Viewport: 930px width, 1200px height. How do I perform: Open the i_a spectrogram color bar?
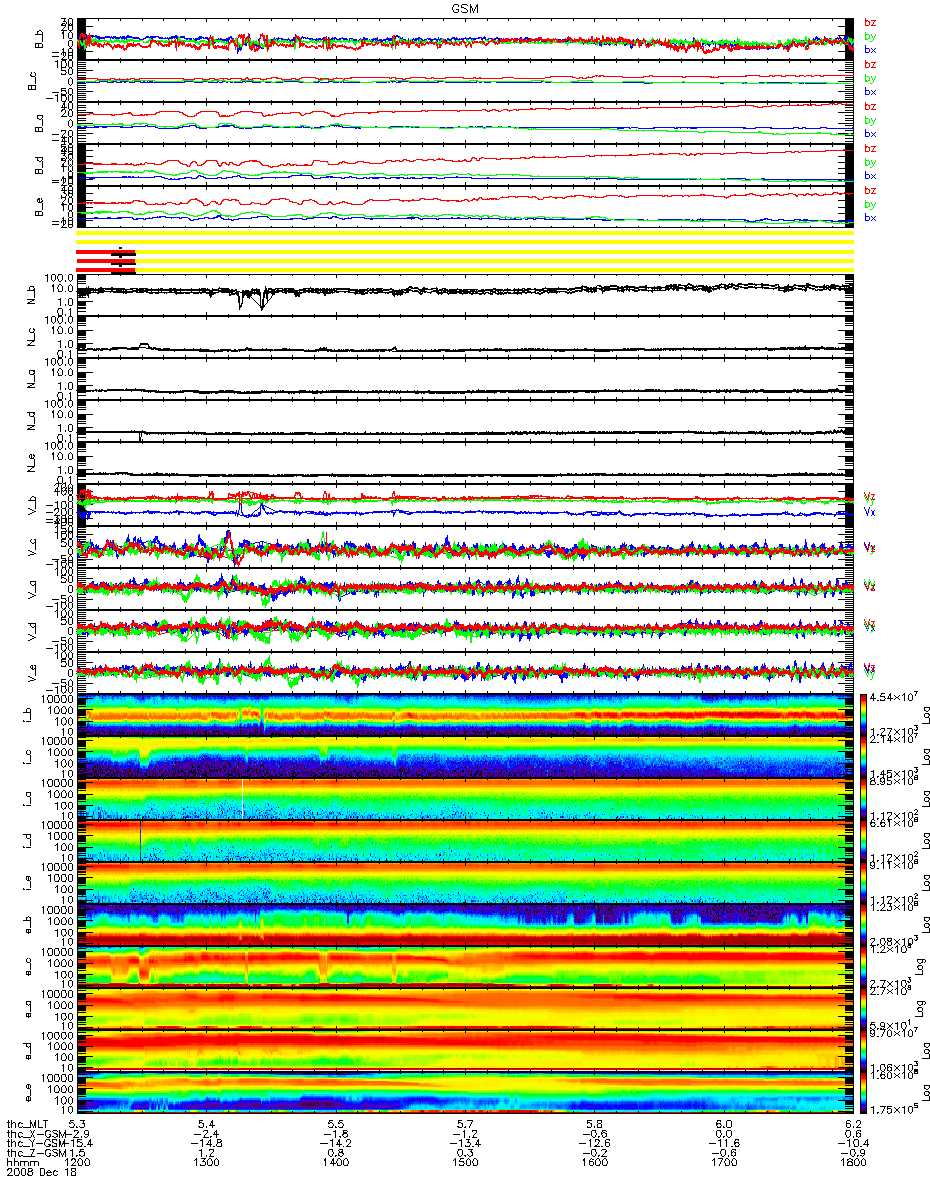(x=862, y=797)
